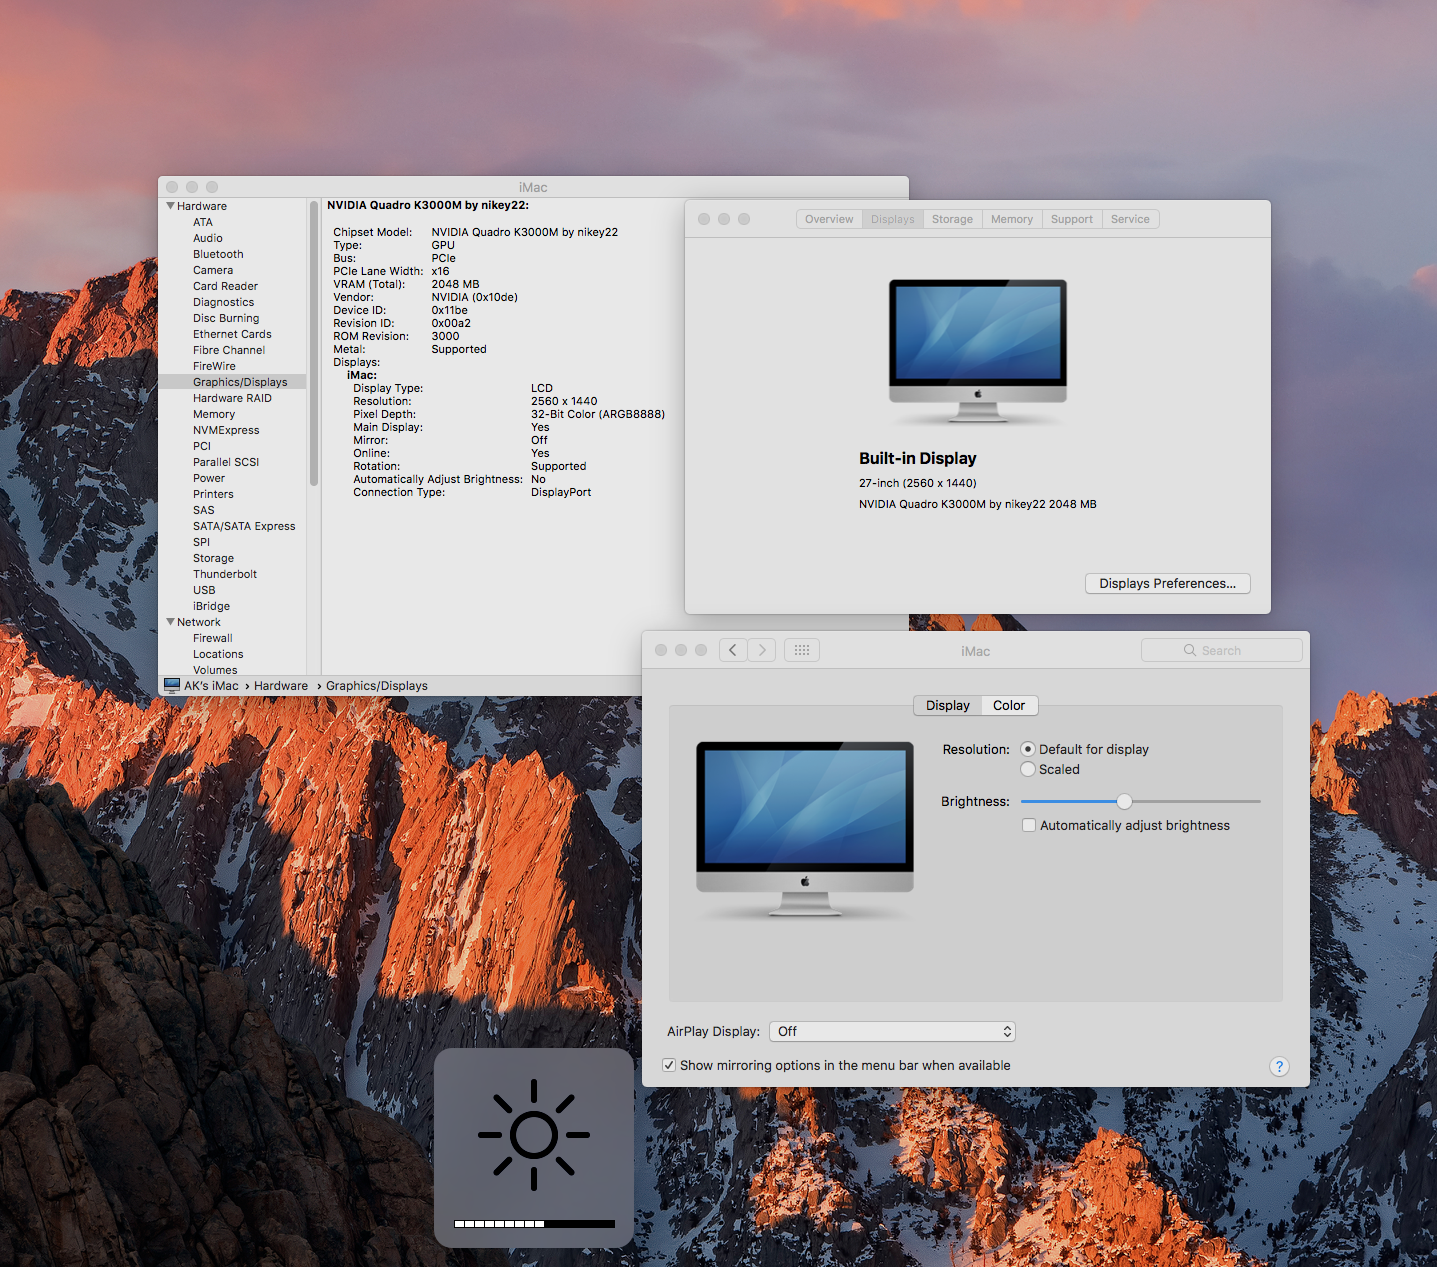The width and height of the screenshot is (1437, 1267).
Task: Select the Scaled resolution option
Action: 1028,769
